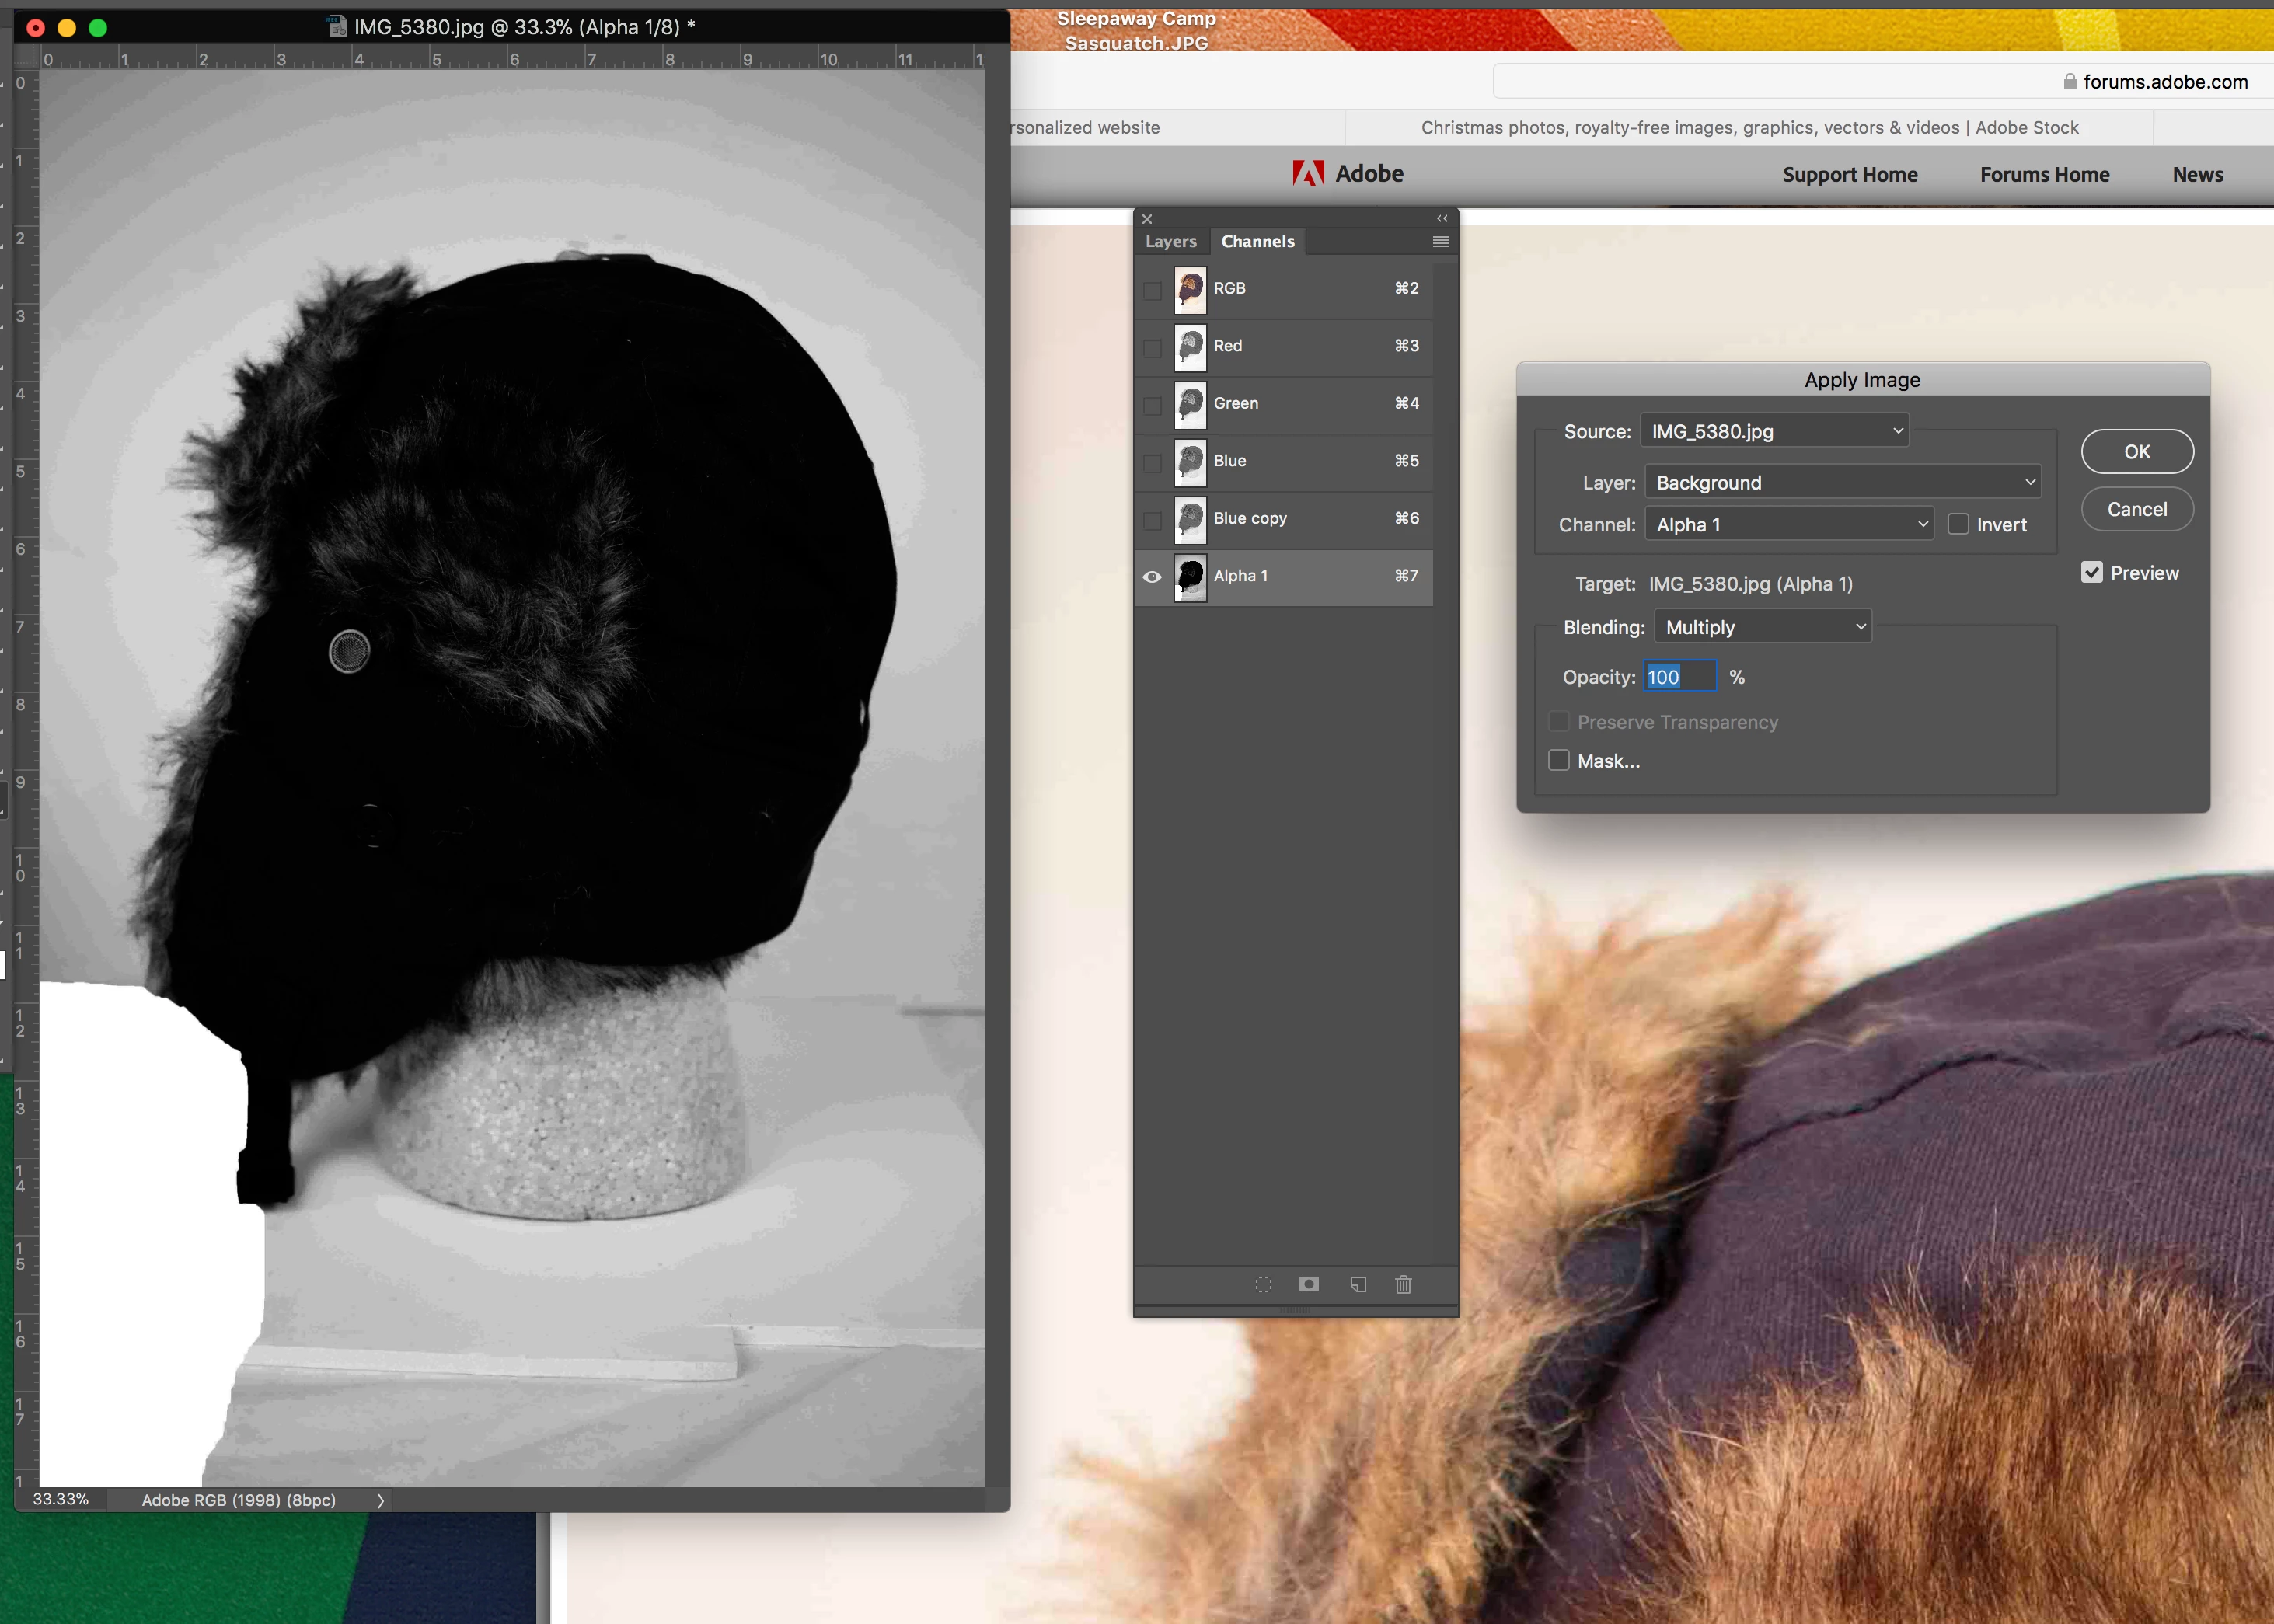Viewport: 2274px width, 1624px height.
Task: Enable the Mask checkbox
Action: [1559, 761]
